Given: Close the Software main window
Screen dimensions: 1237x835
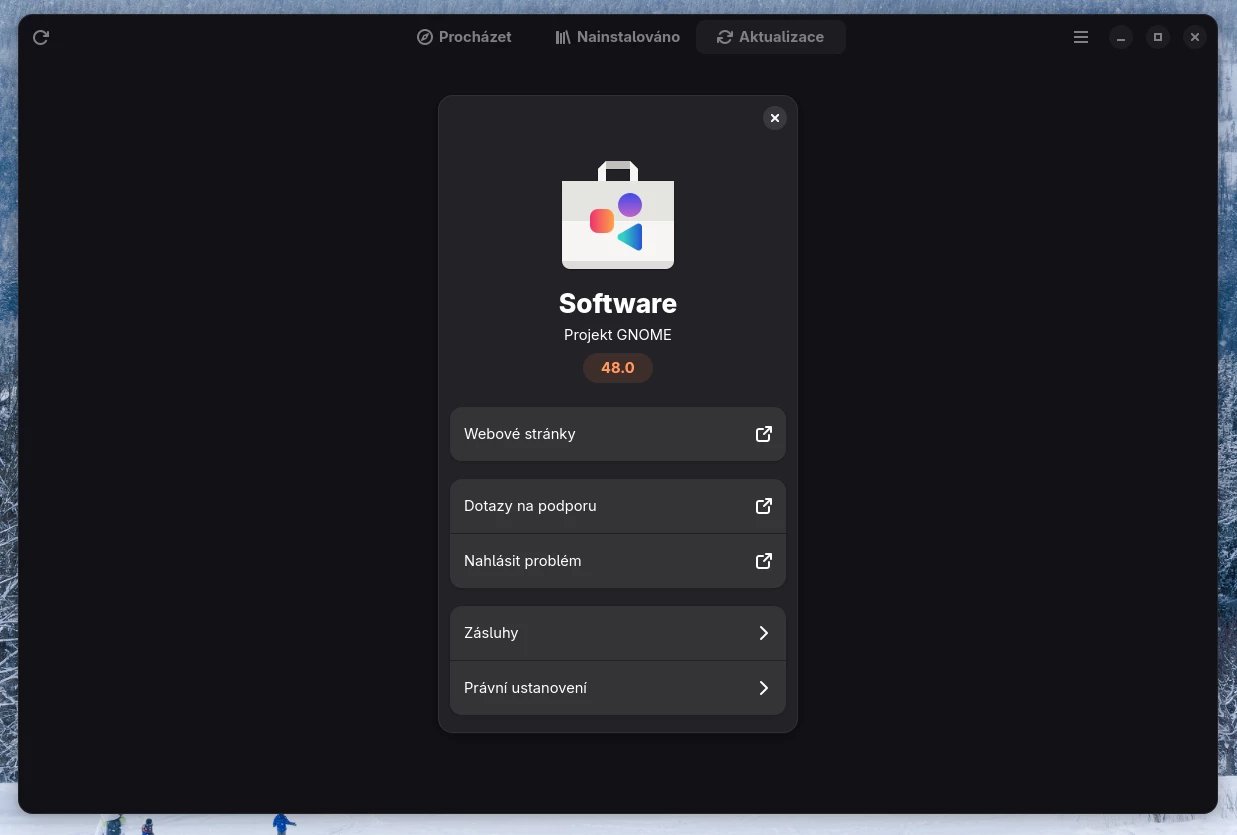Looking at the screenshot, I should [x=1195, y=37].
